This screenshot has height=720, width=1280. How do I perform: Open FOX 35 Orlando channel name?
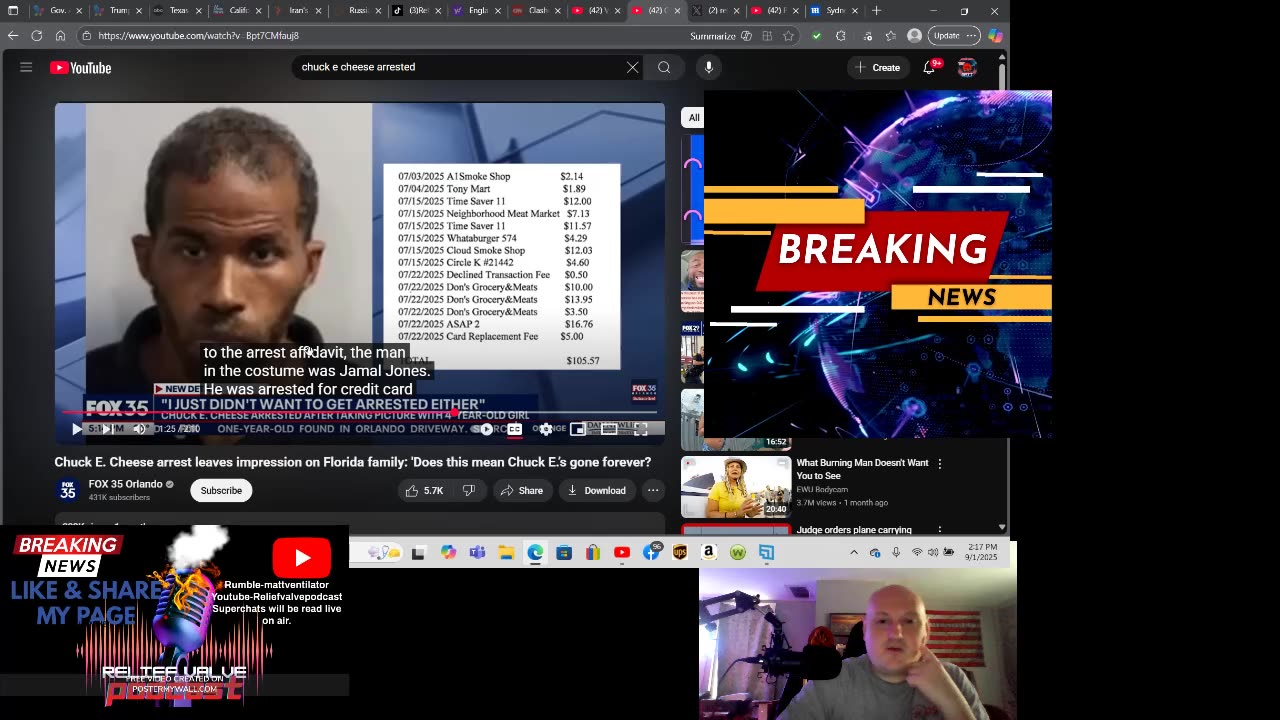point(125,484)
